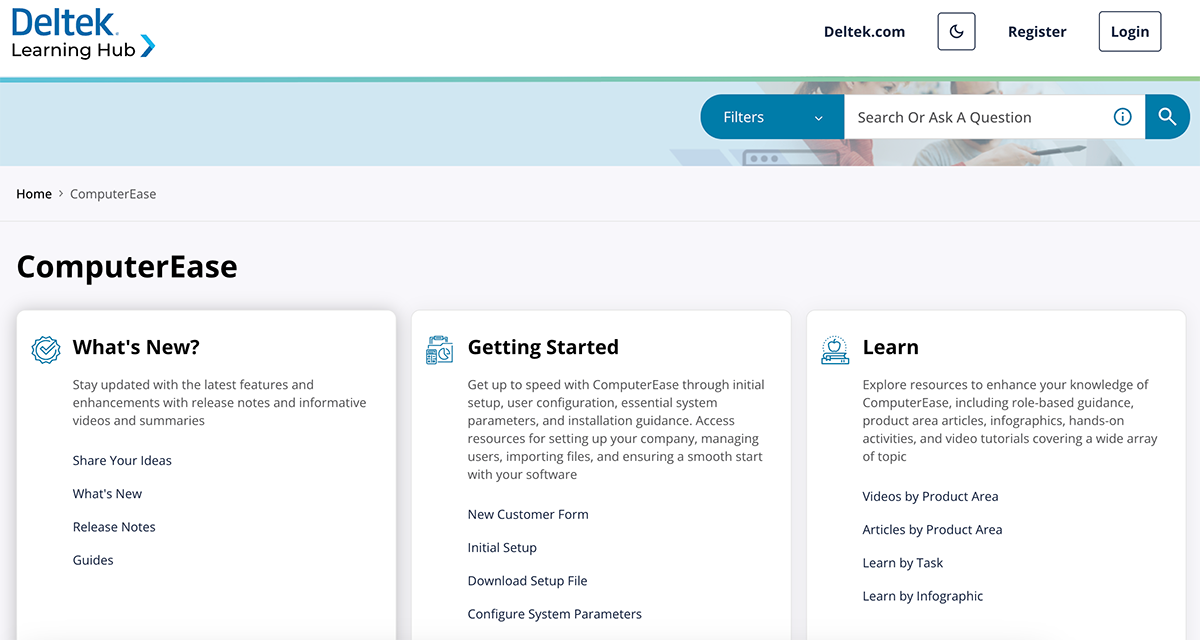Open Release Notes

click(x=114, y=527)
